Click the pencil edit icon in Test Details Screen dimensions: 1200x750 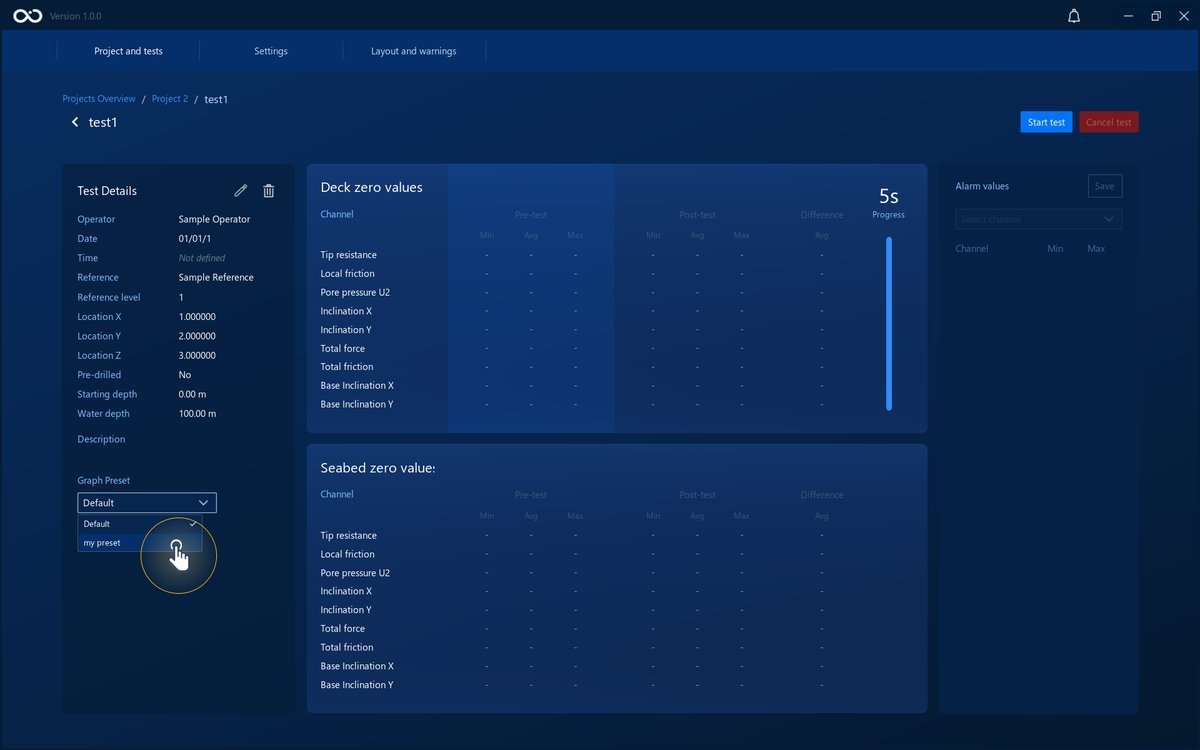point(240,191)
